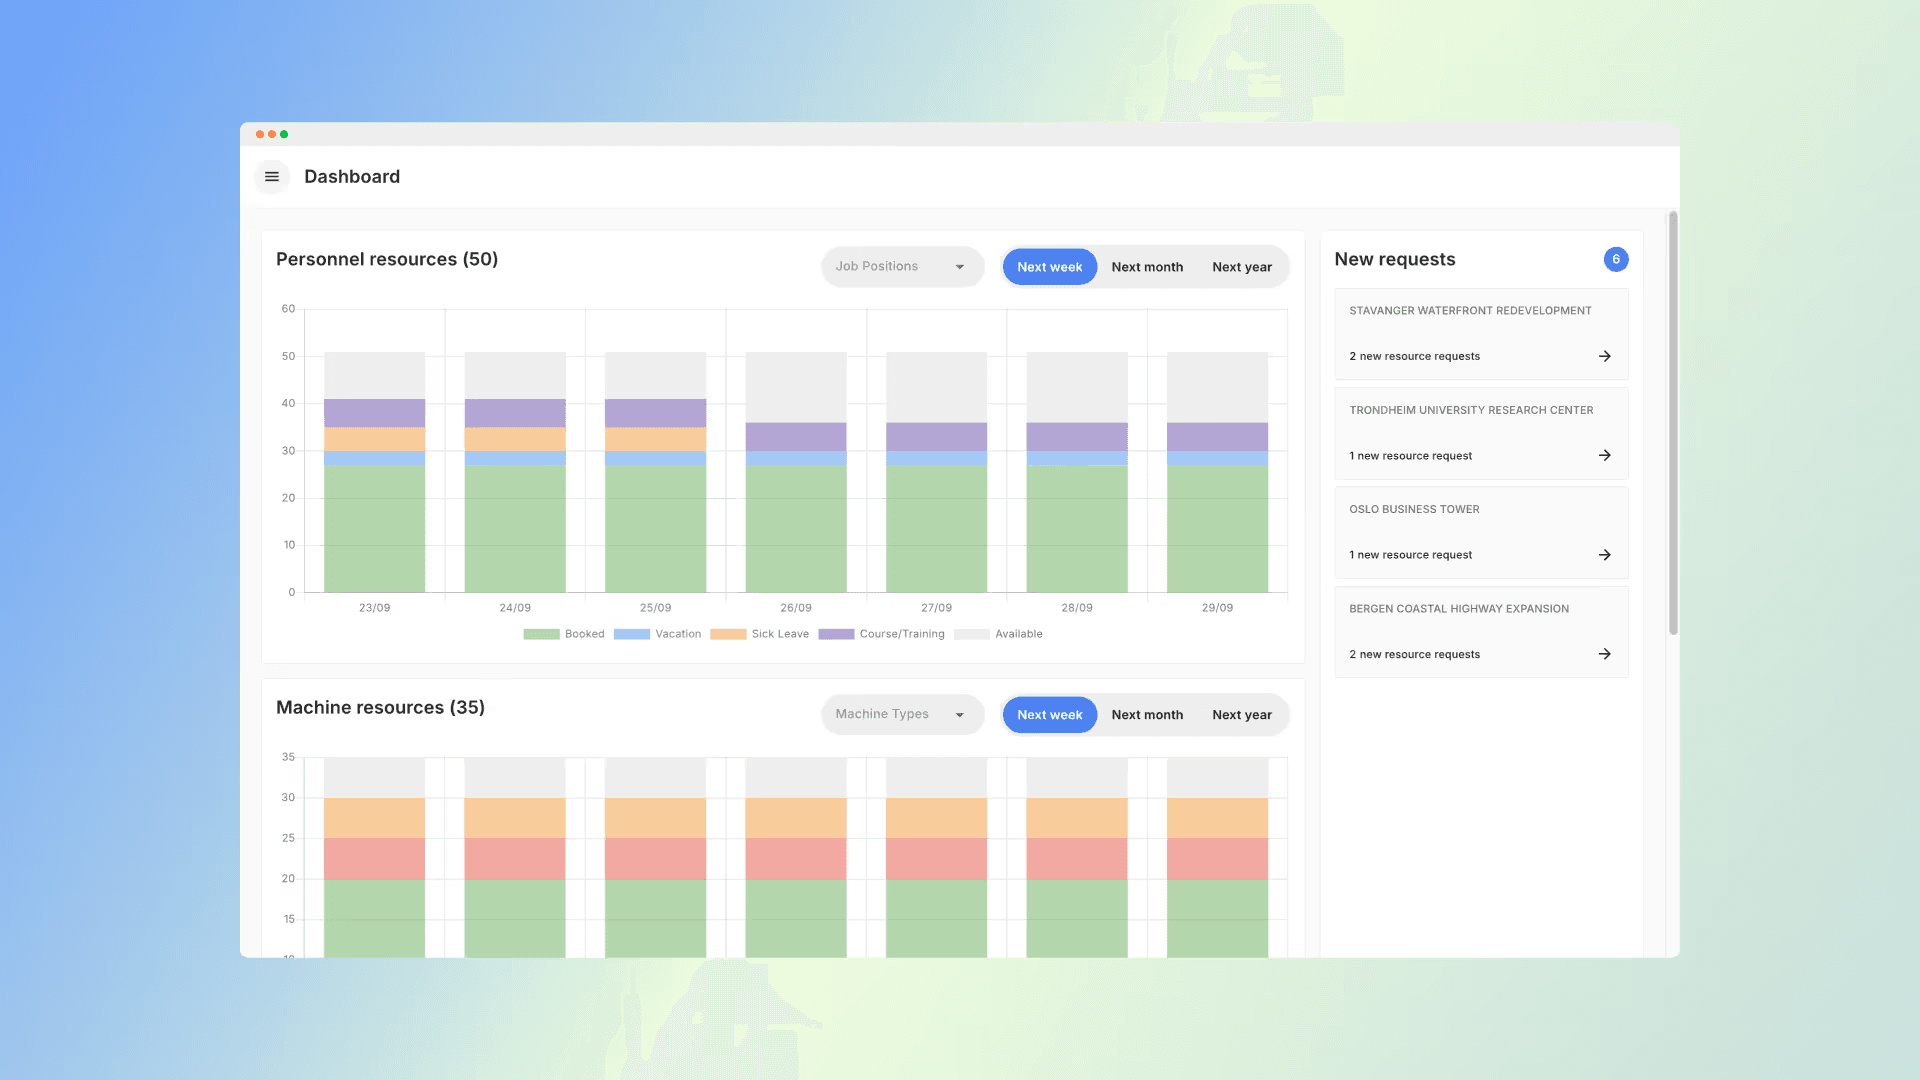Click arrow for Bergen Coastal Highway Expansion
The image size is (1920, 1080).
pos(1604,654)
